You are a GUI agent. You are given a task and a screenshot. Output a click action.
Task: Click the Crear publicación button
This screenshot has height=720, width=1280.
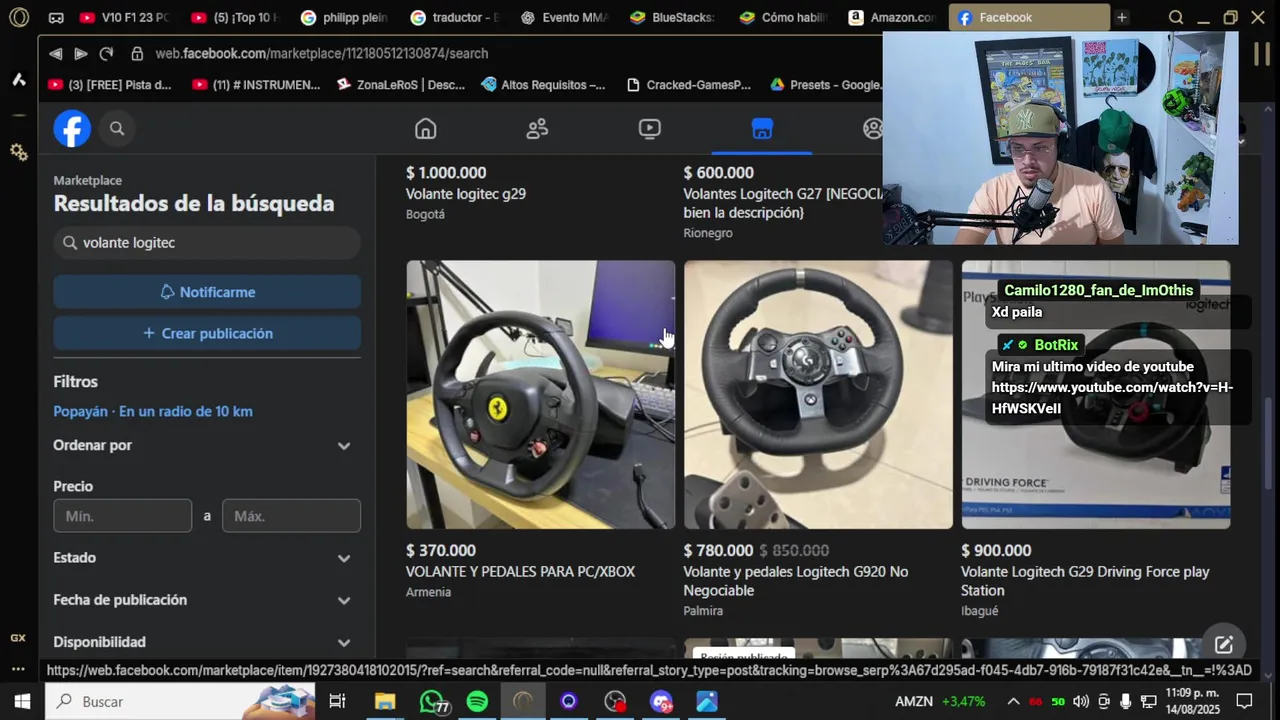[207, 333]
